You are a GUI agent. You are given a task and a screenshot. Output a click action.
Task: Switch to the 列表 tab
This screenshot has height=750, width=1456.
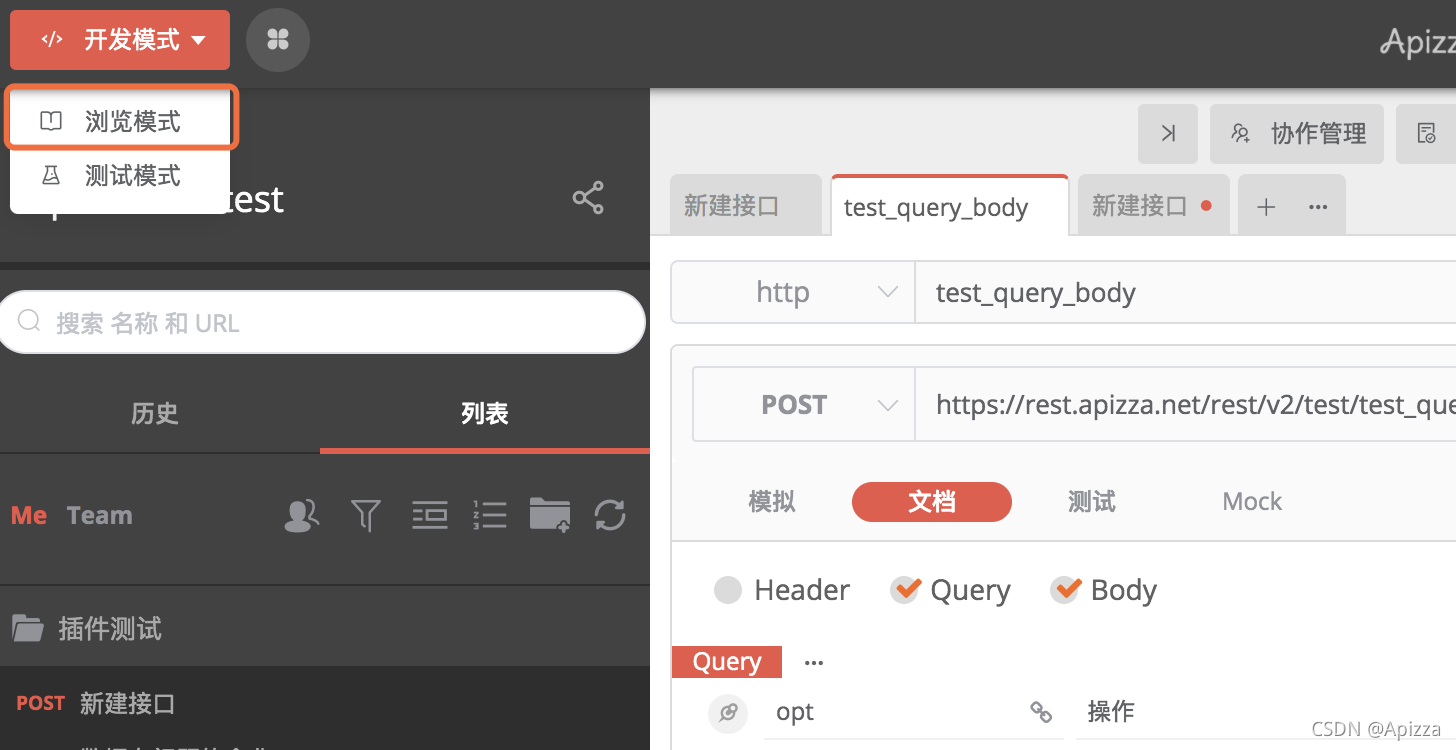tap(485, 413)
